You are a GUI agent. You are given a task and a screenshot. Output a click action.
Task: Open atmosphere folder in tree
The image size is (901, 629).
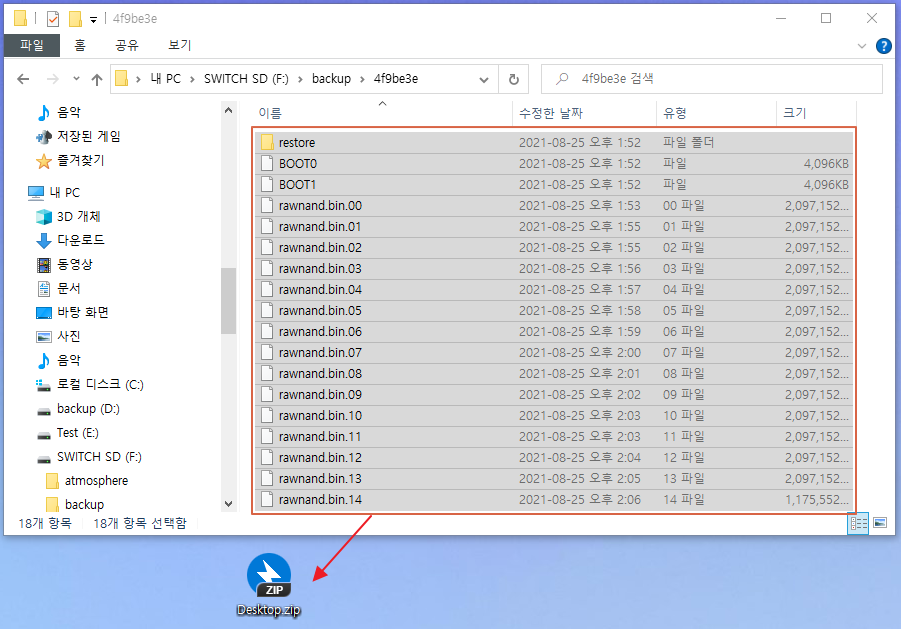pyautogui.click(x=87, y=481)
